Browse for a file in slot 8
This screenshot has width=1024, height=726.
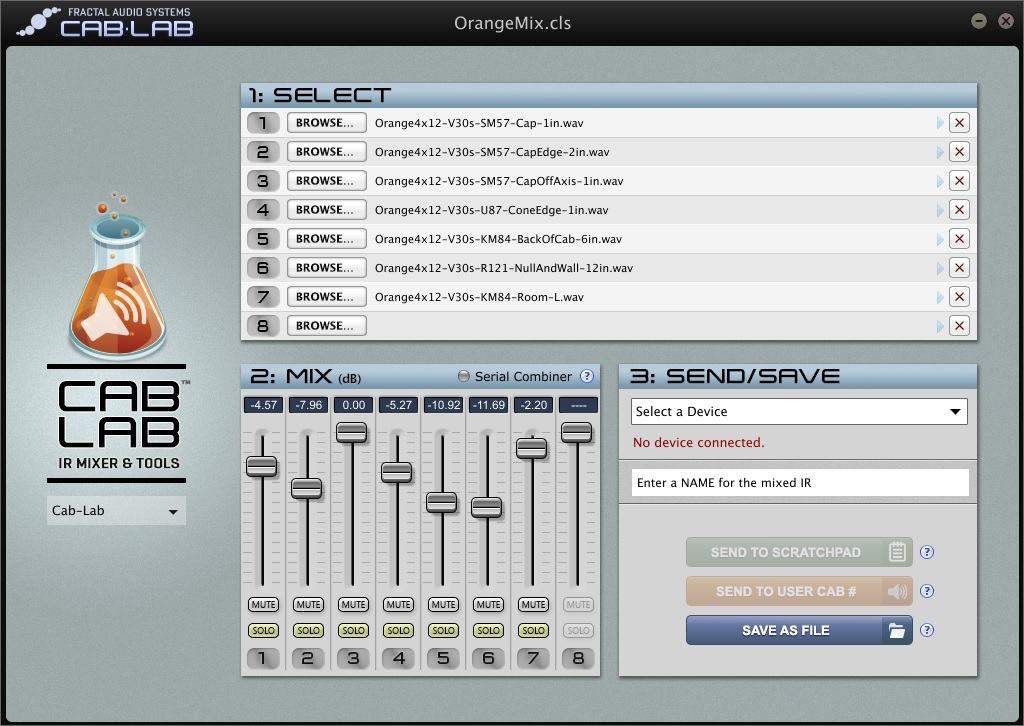[x=326, y=326]
